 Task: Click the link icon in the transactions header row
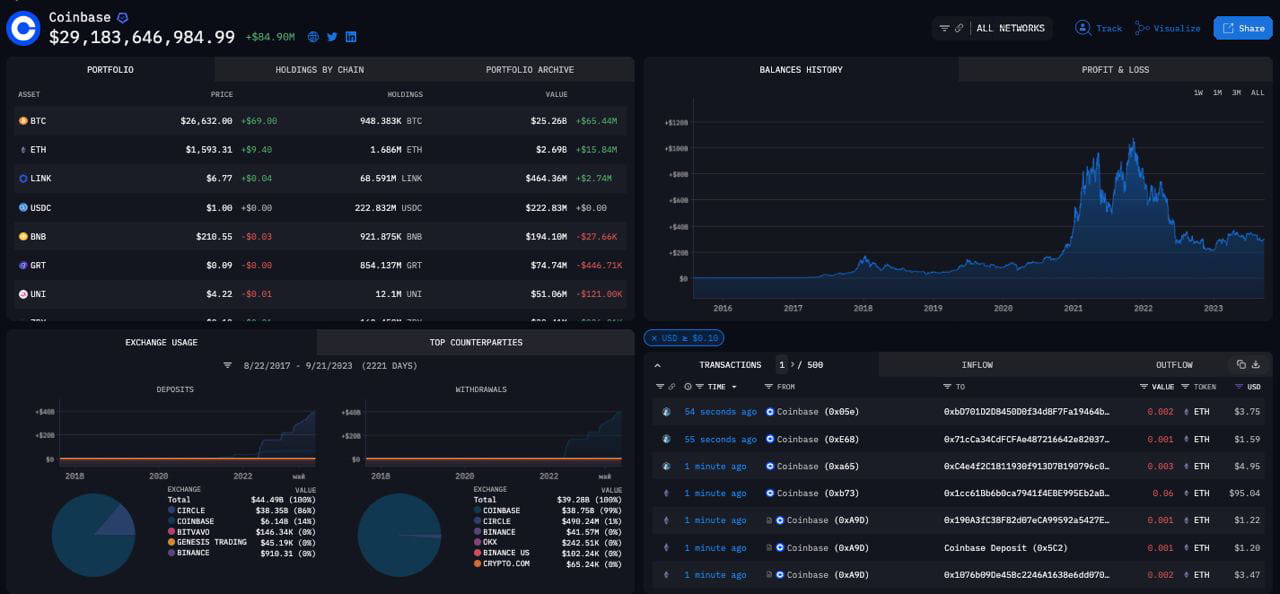click(x=672, y=386)
